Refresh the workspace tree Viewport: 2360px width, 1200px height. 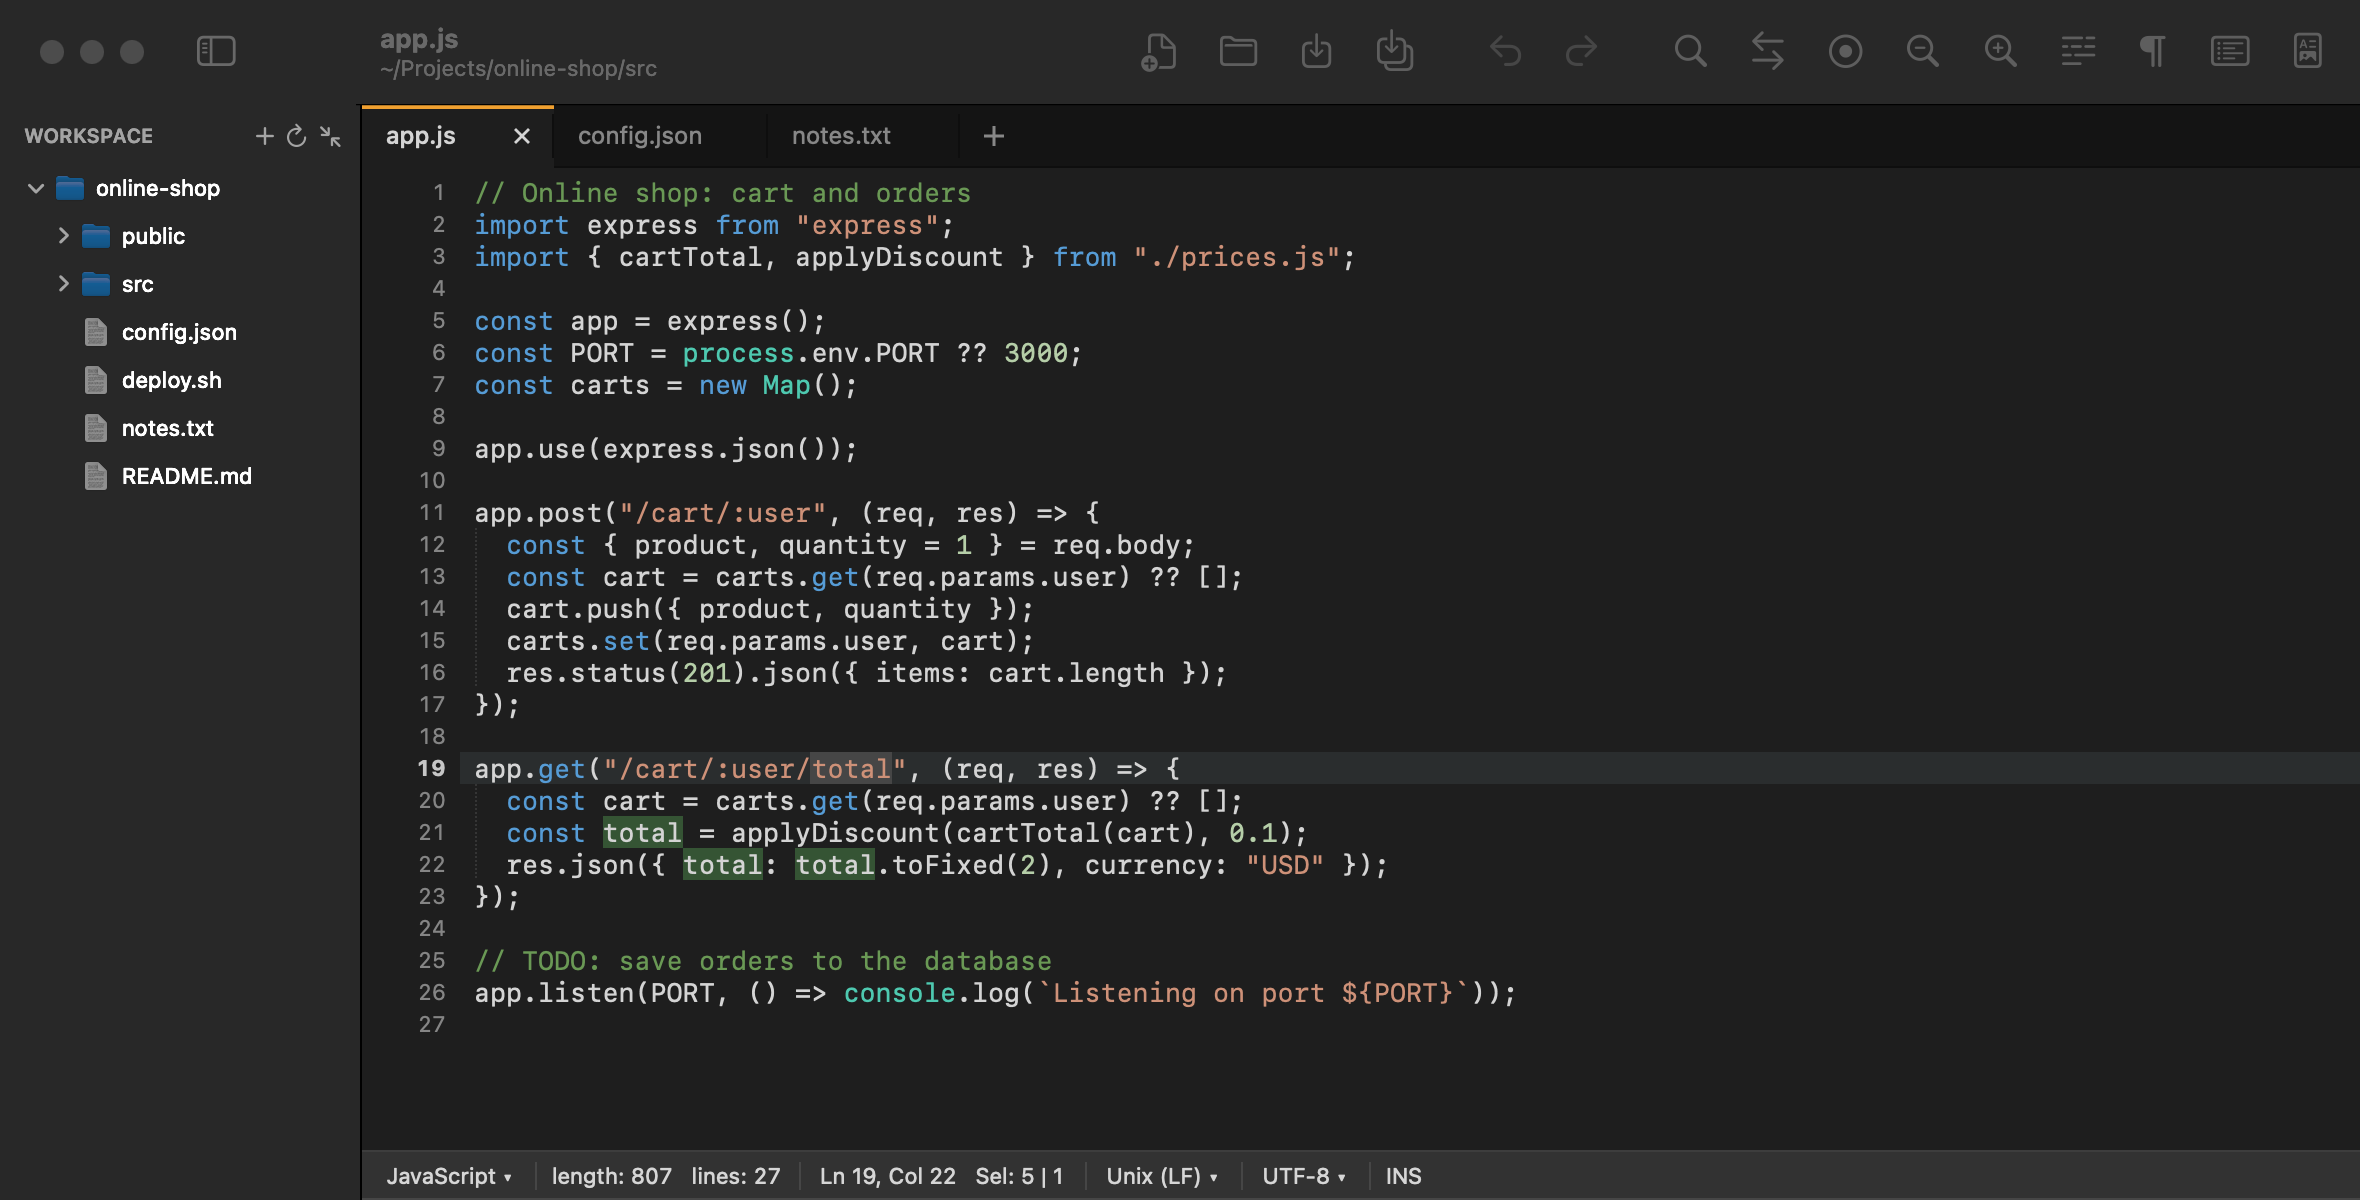297,136
